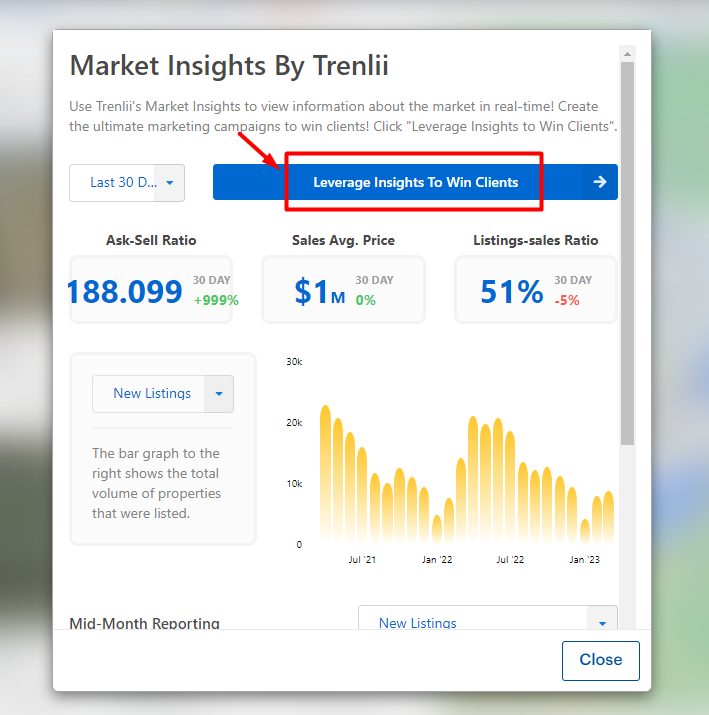Expand the New Listings chart metric dropdown
The height and width of the screenshot is (715, 709).
click(x=163, y=394)
